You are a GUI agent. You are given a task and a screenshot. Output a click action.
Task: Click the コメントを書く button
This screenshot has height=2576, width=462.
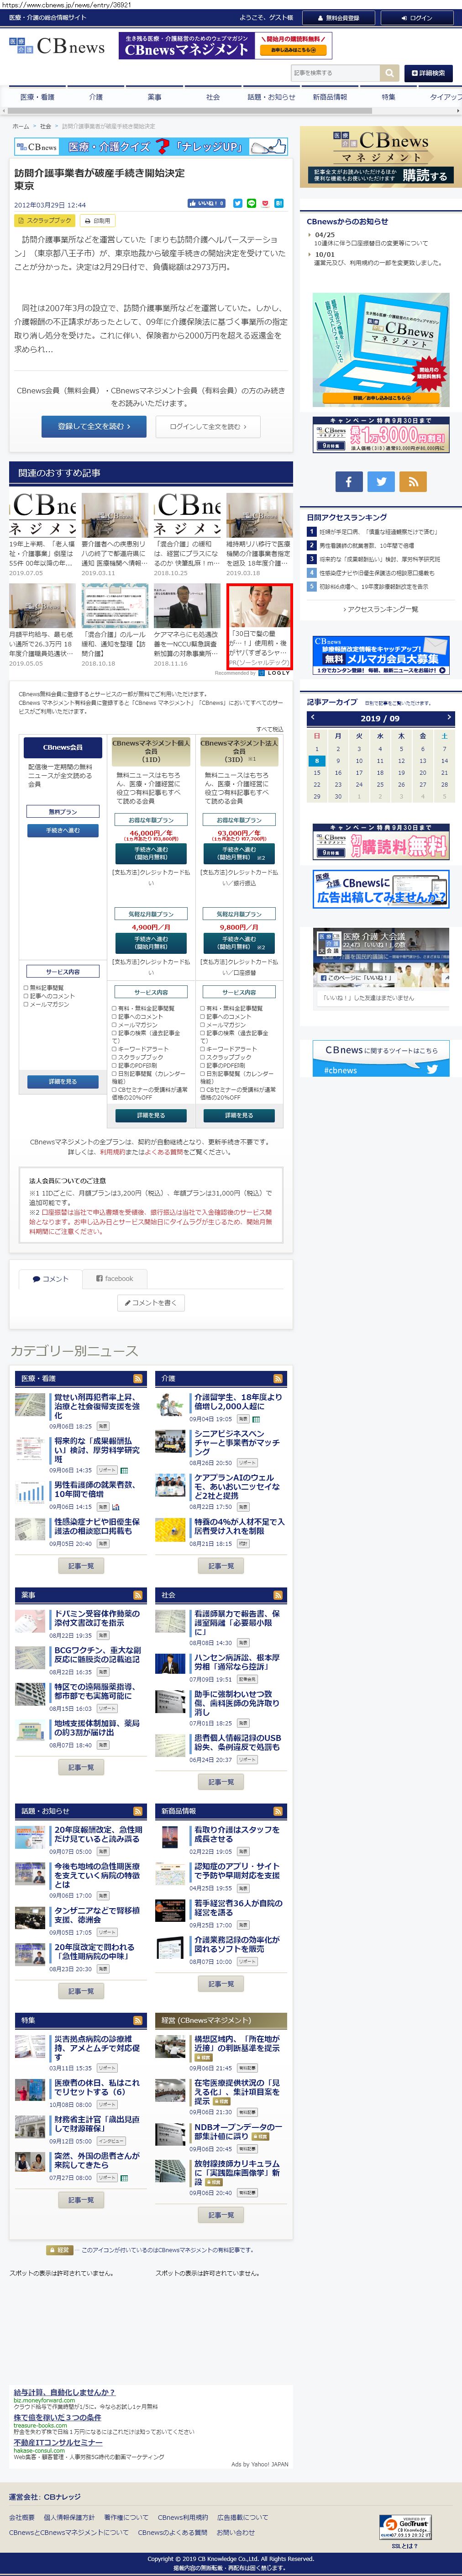[151, 1303]
